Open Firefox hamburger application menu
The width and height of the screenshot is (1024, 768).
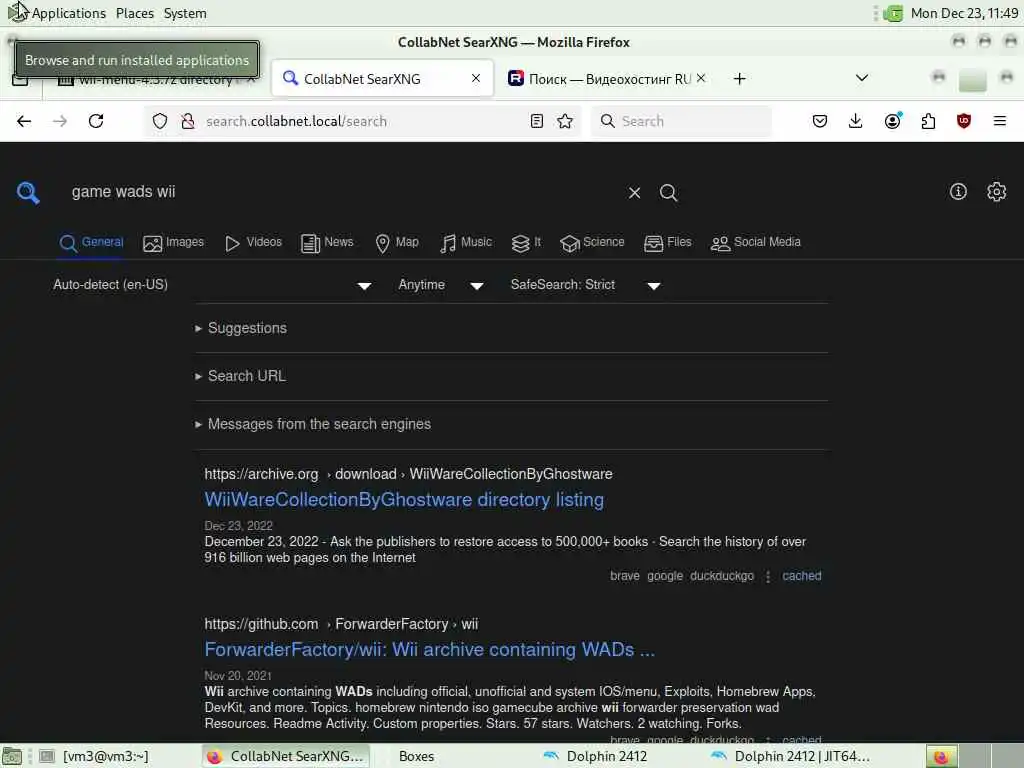coord(999,121)
